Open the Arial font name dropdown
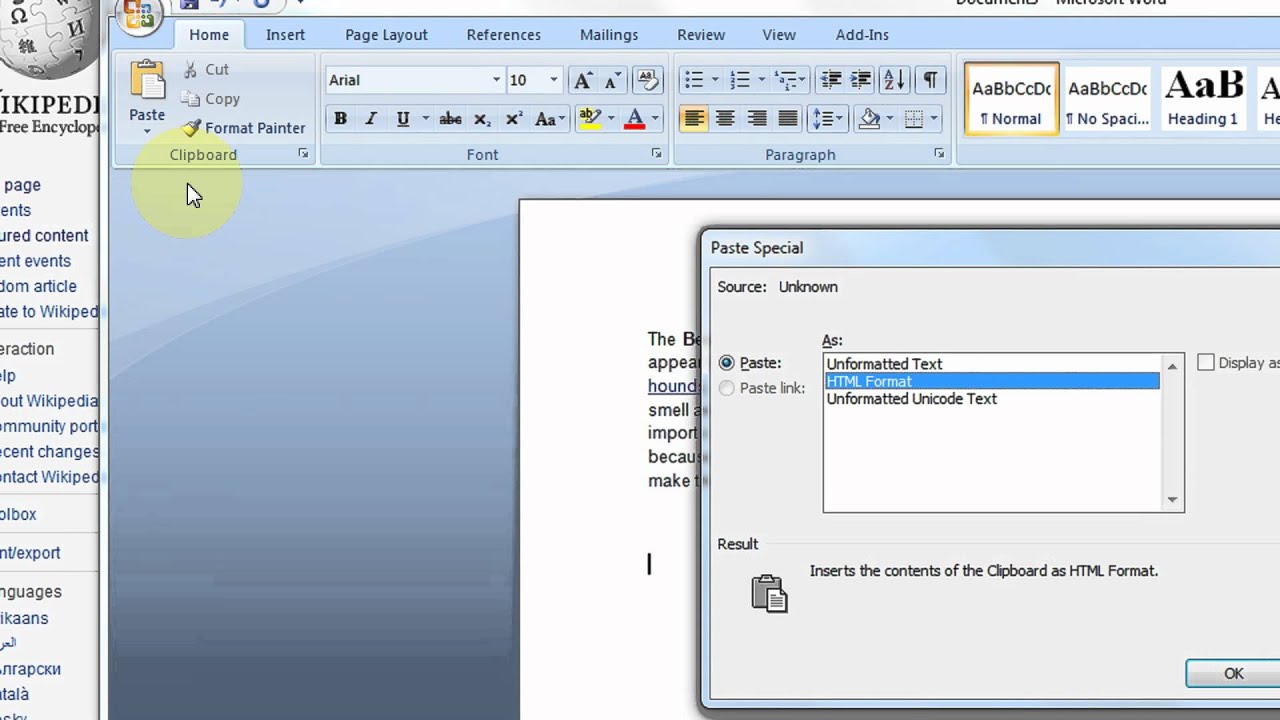This screenshot has width=1280, height=720. pos(496,80)
